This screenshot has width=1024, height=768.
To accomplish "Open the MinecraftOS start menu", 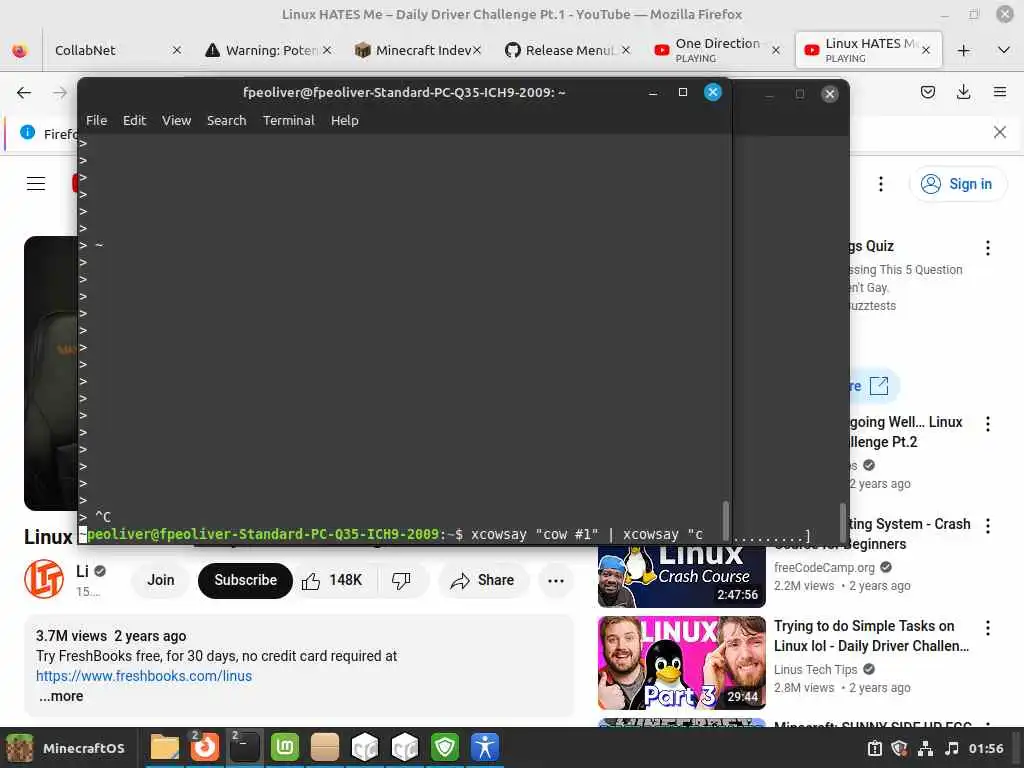I will [65, 748].
